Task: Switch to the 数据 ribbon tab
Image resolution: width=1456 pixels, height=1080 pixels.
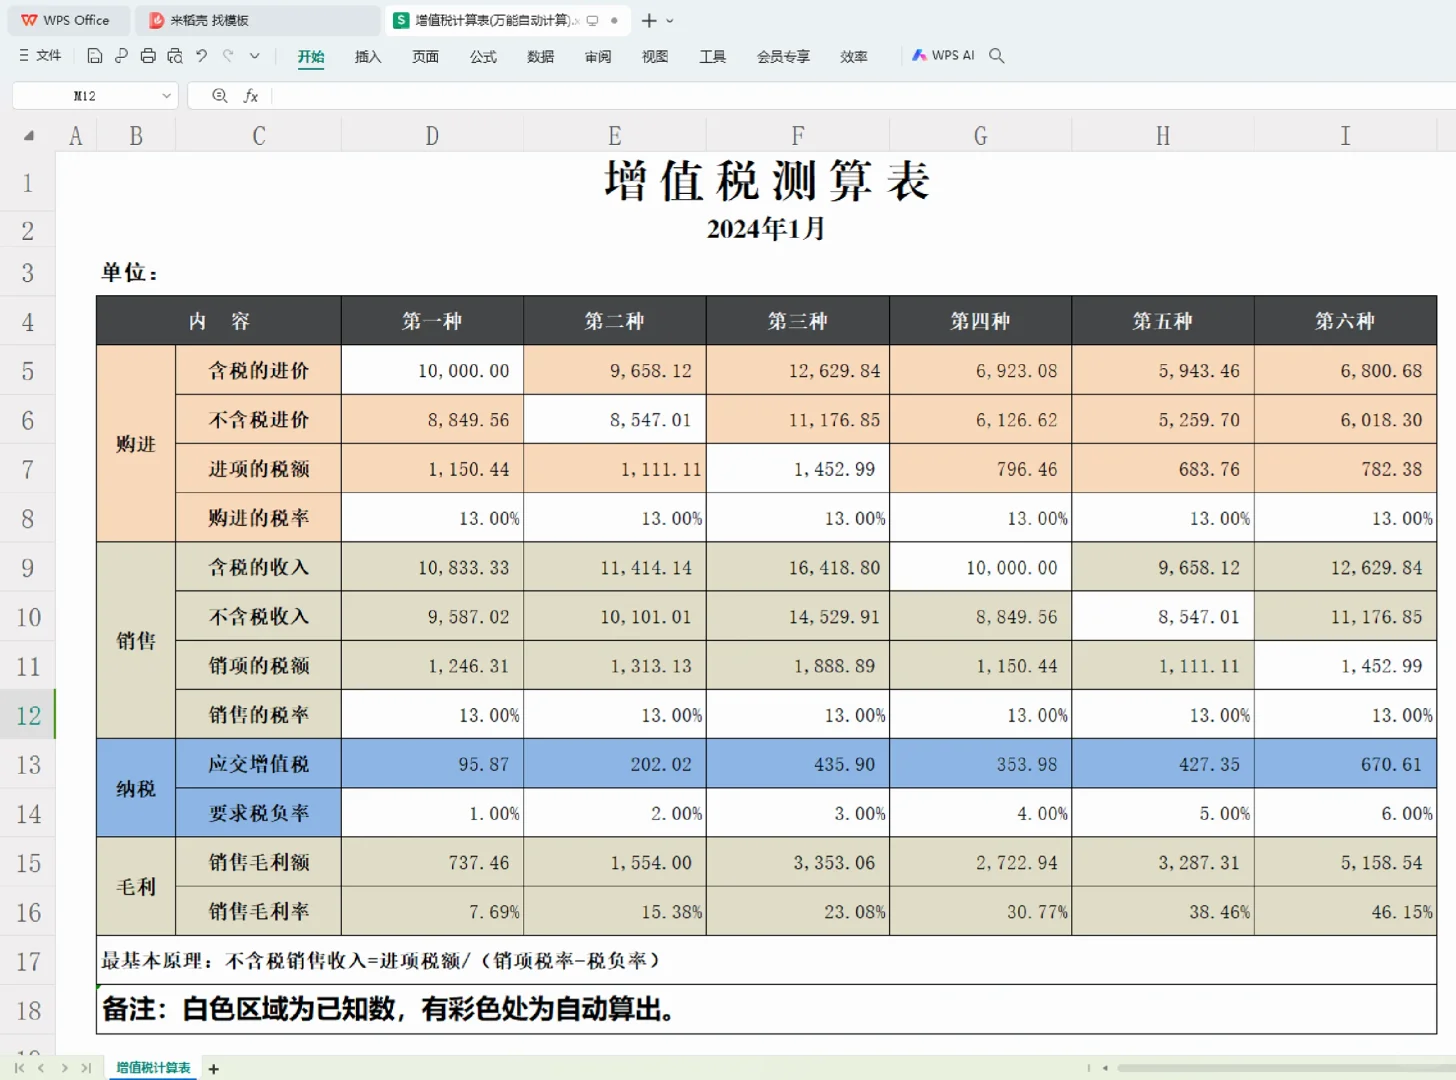Action: coord(540,57)
